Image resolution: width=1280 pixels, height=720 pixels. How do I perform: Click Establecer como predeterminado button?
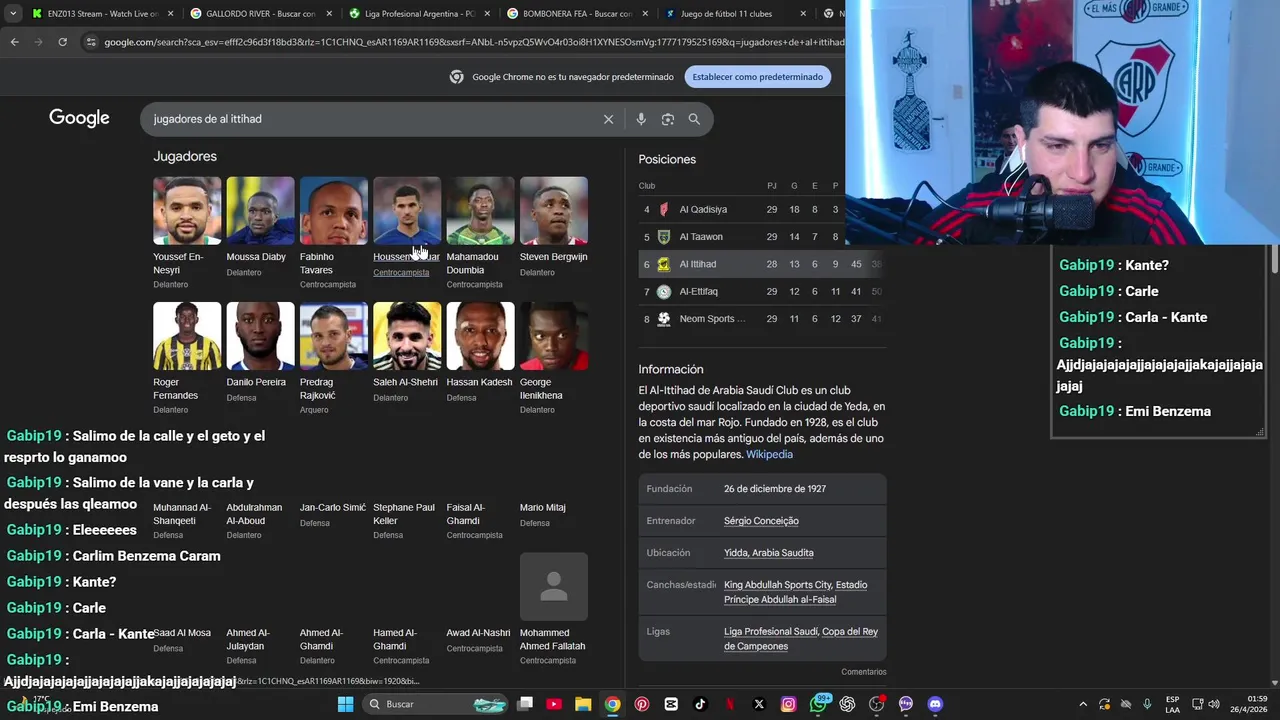coord(757,77)
